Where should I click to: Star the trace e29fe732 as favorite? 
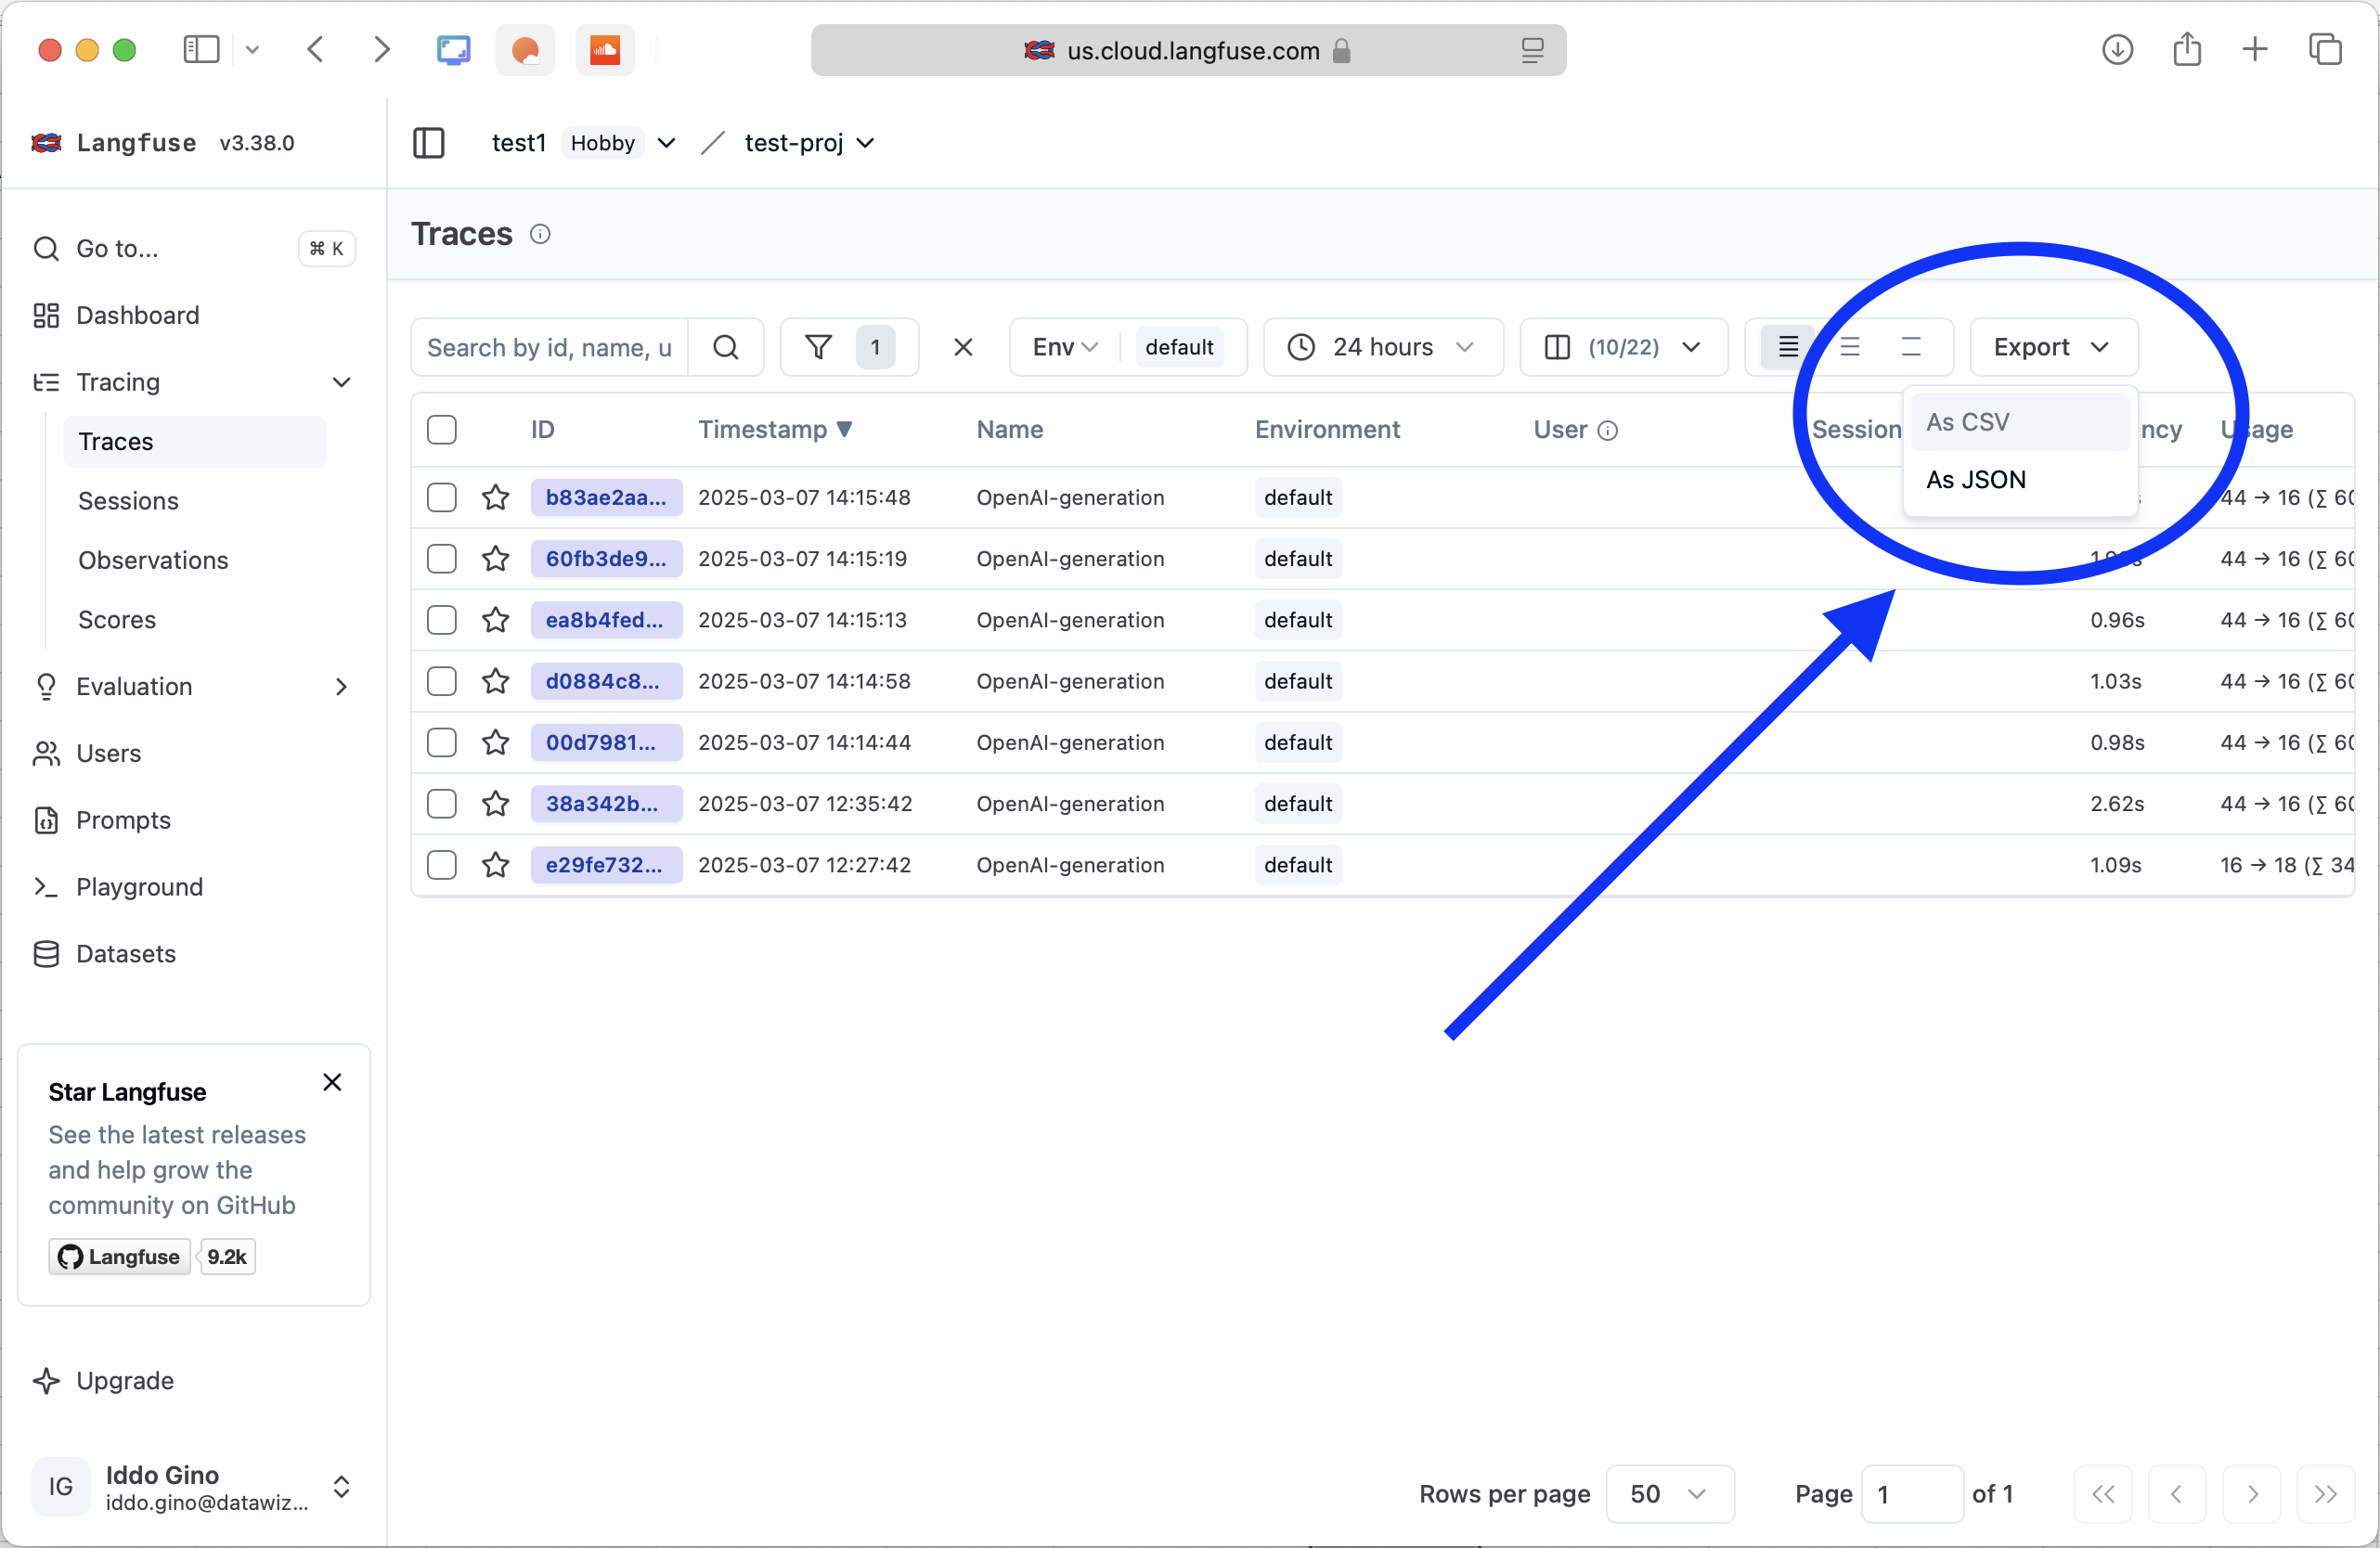click(x=496, y=865)
